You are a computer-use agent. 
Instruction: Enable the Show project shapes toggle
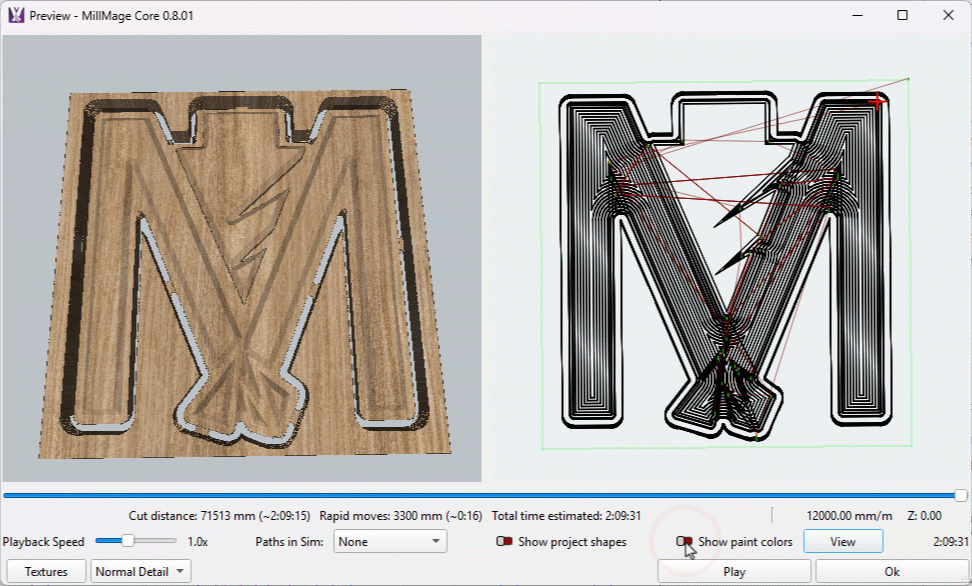[x=504, y=542]
